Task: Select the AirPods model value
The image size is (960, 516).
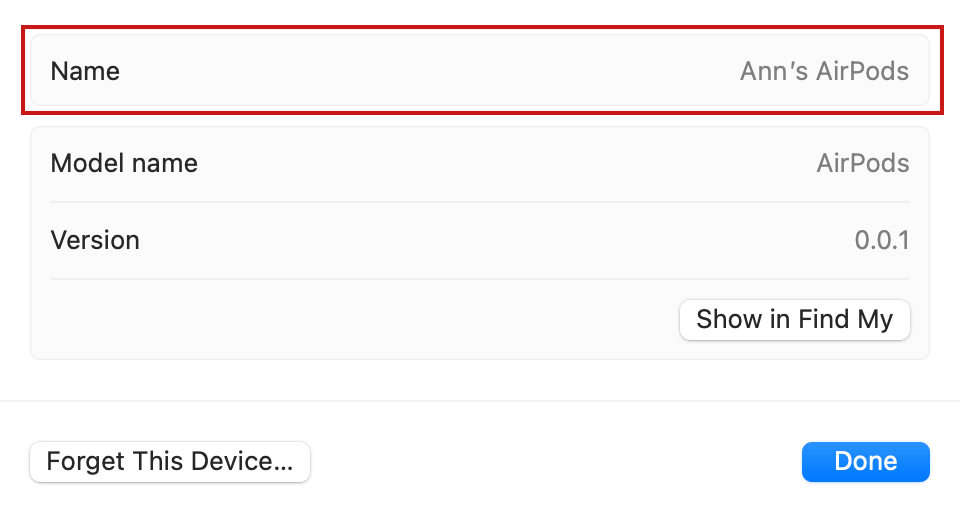Action: [862, 163]
